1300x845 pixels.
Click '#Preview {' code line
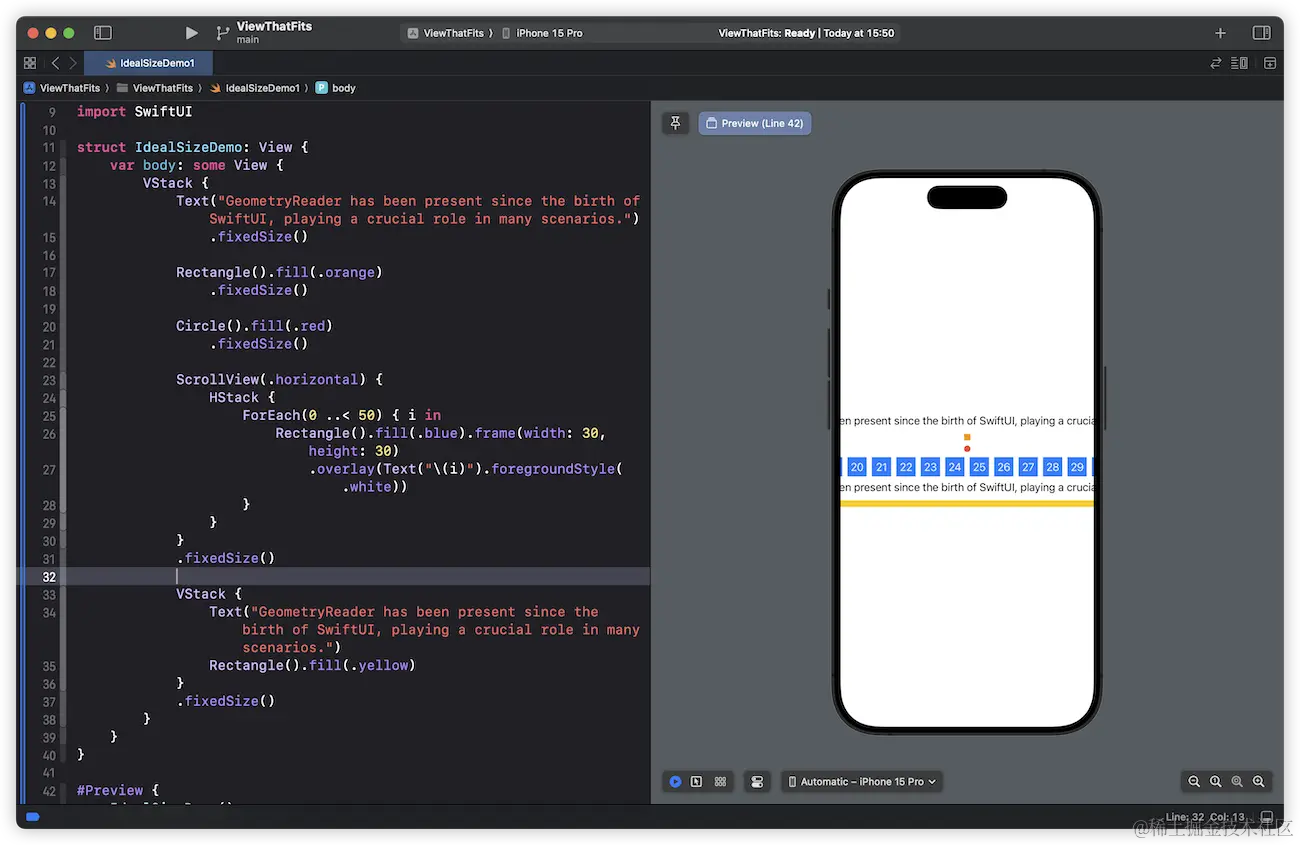click(118, 790)
